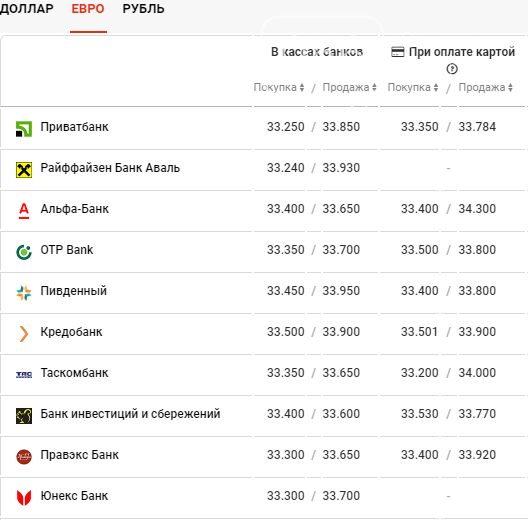Click the Альфа-Банк red logo icon
Viewport: 528px width, 520px height.
click(x=24, y=211)
